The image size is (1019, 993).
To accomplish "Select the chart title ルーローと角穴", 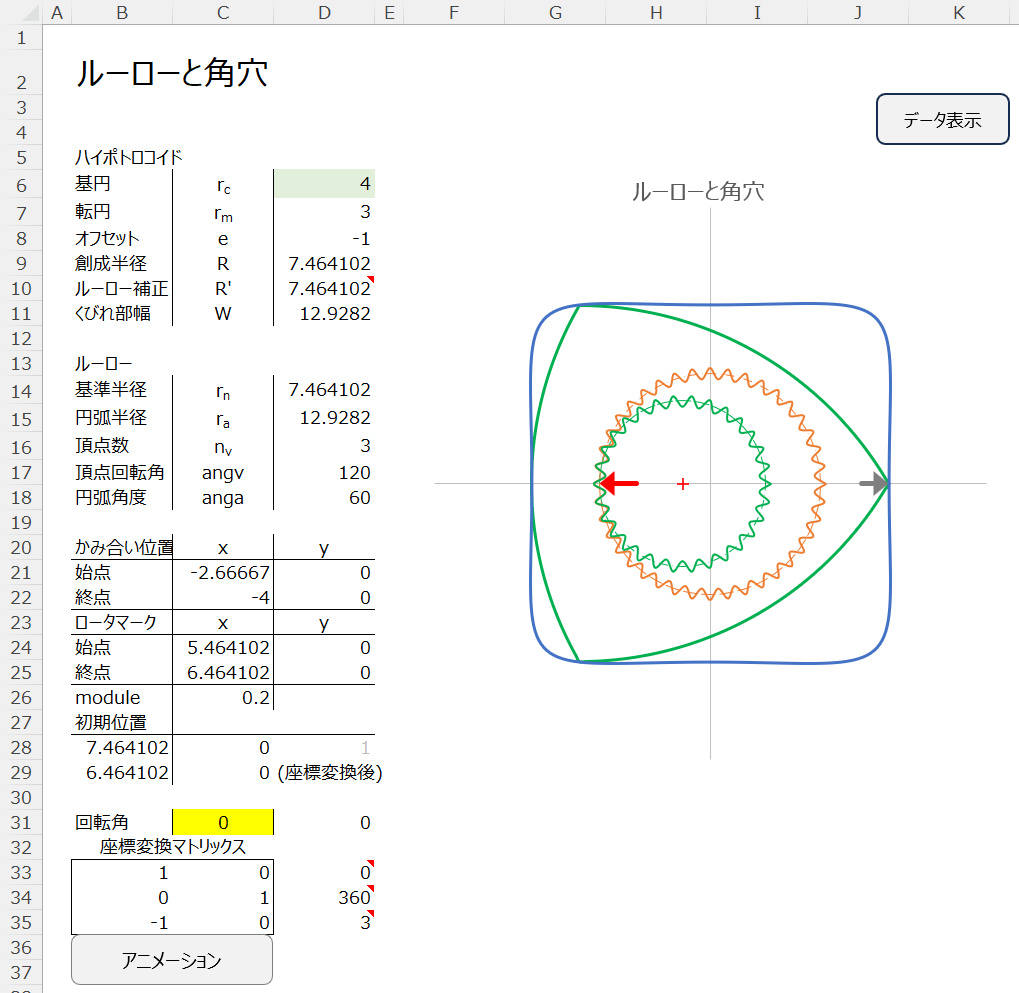I will pyautogui.click(x=697, y=192).
